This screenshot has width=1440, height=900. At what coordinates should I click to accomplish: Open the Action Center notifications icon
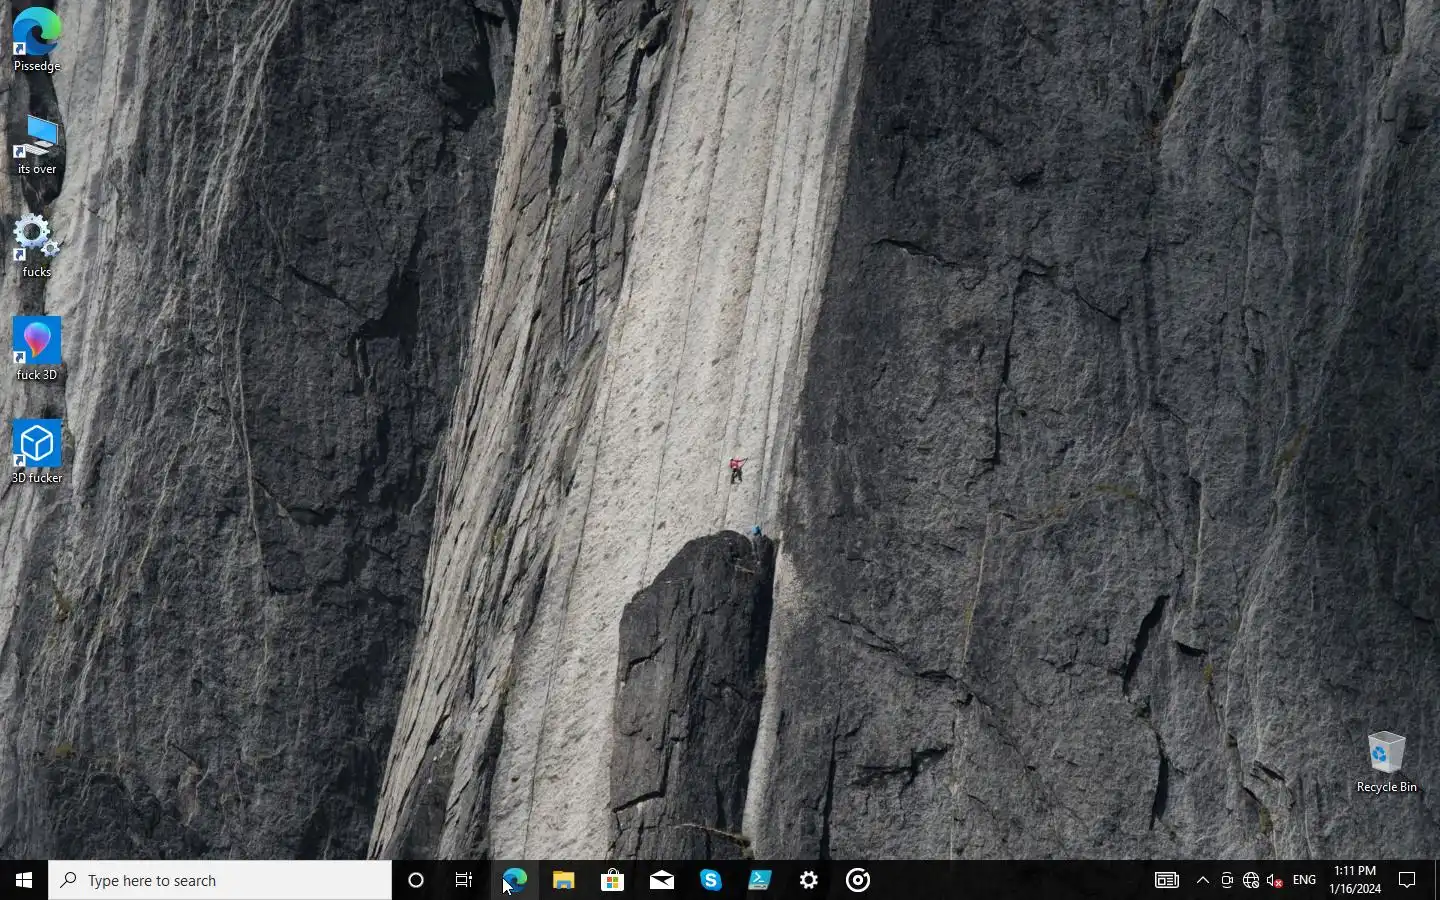click(1407, 880)
